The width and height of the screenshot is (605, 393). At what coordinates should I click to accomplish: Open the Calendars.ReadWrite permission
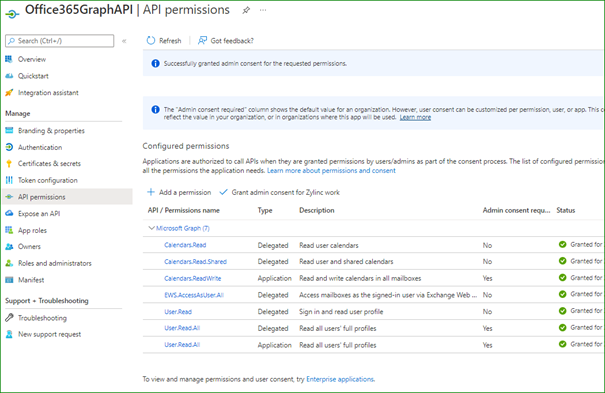pyautogui.click(x=193, y=278)
